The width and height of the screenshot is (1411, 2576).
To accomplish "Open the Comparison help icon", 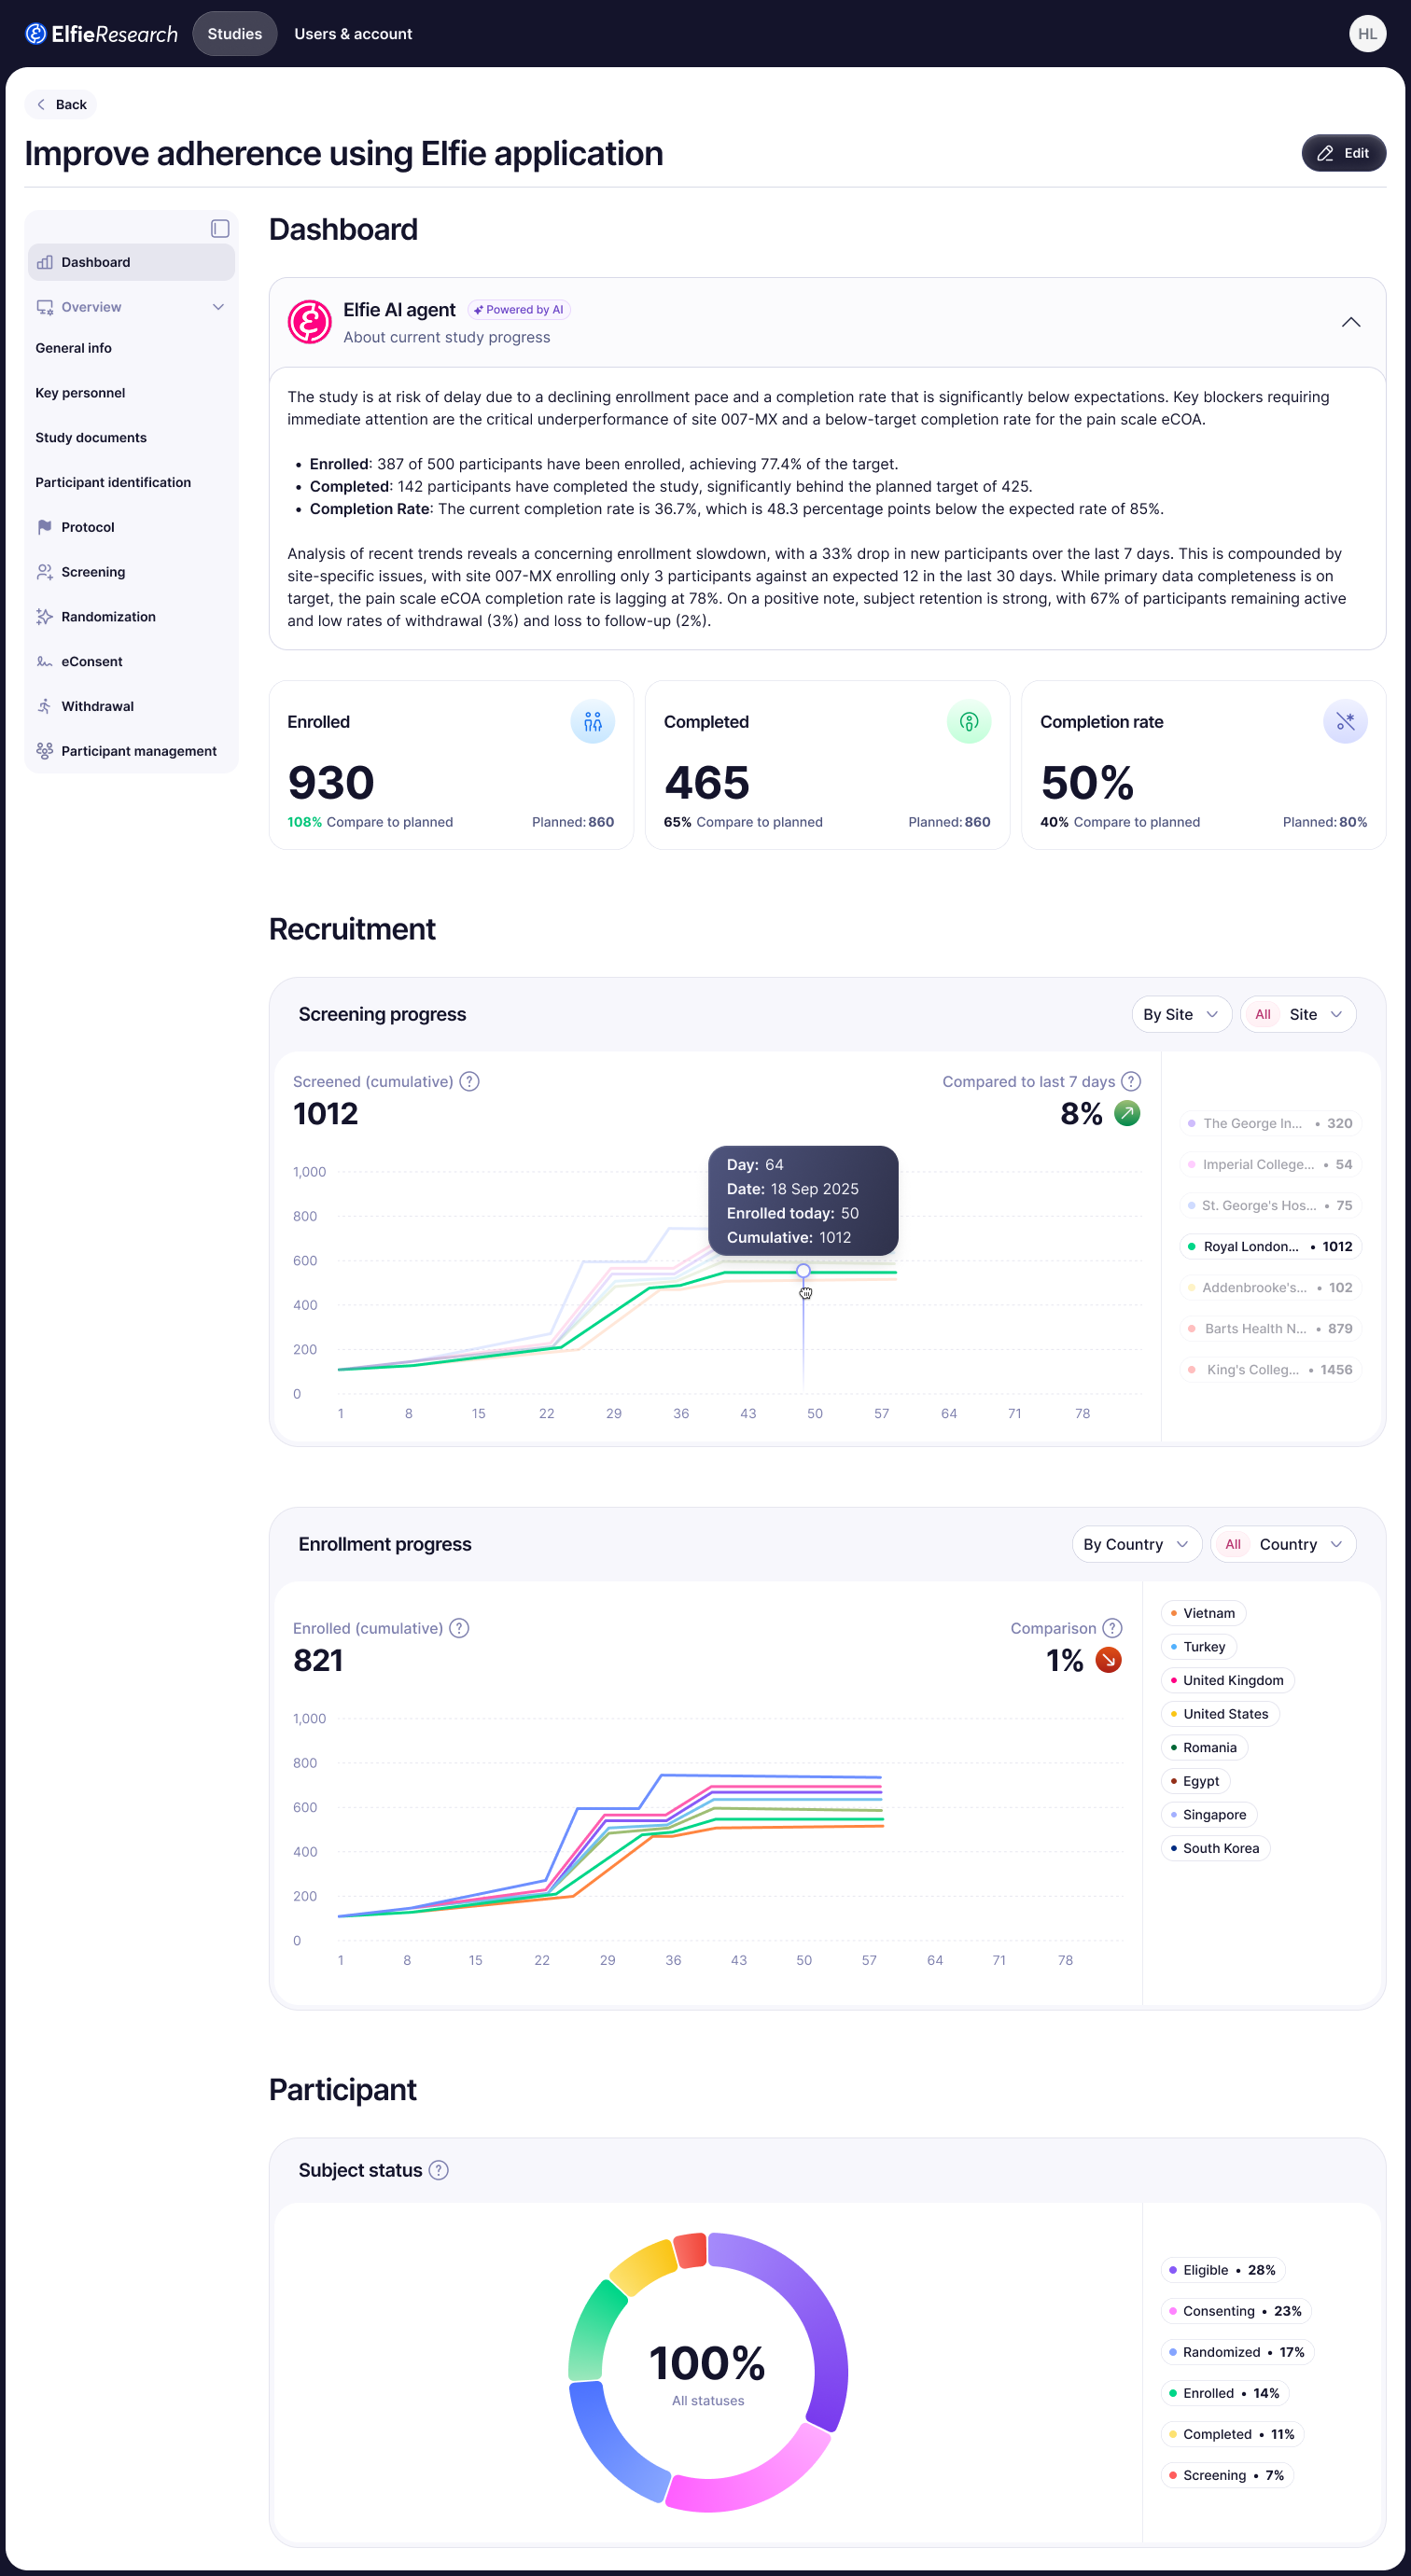I will (x=1111, y=1628).
